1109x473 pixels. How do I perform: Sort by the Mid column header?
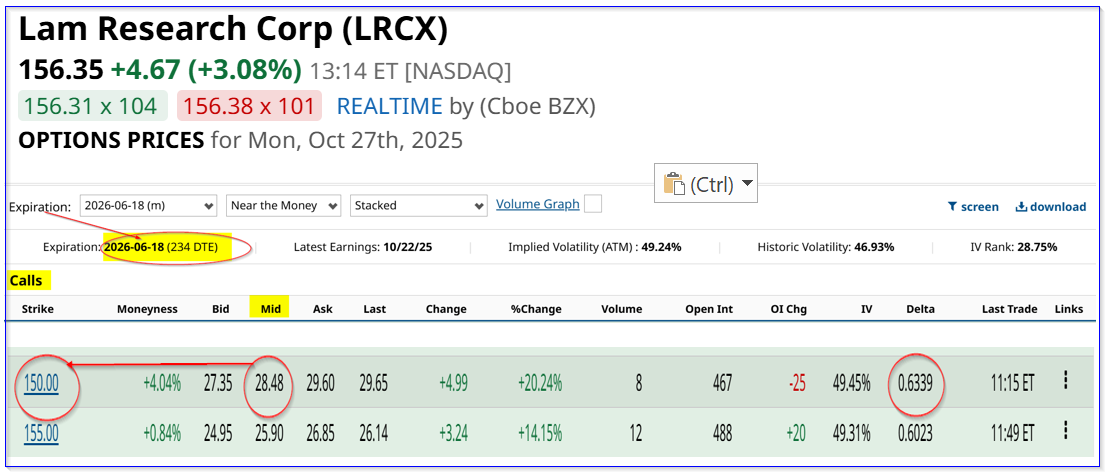pos(269,309)
